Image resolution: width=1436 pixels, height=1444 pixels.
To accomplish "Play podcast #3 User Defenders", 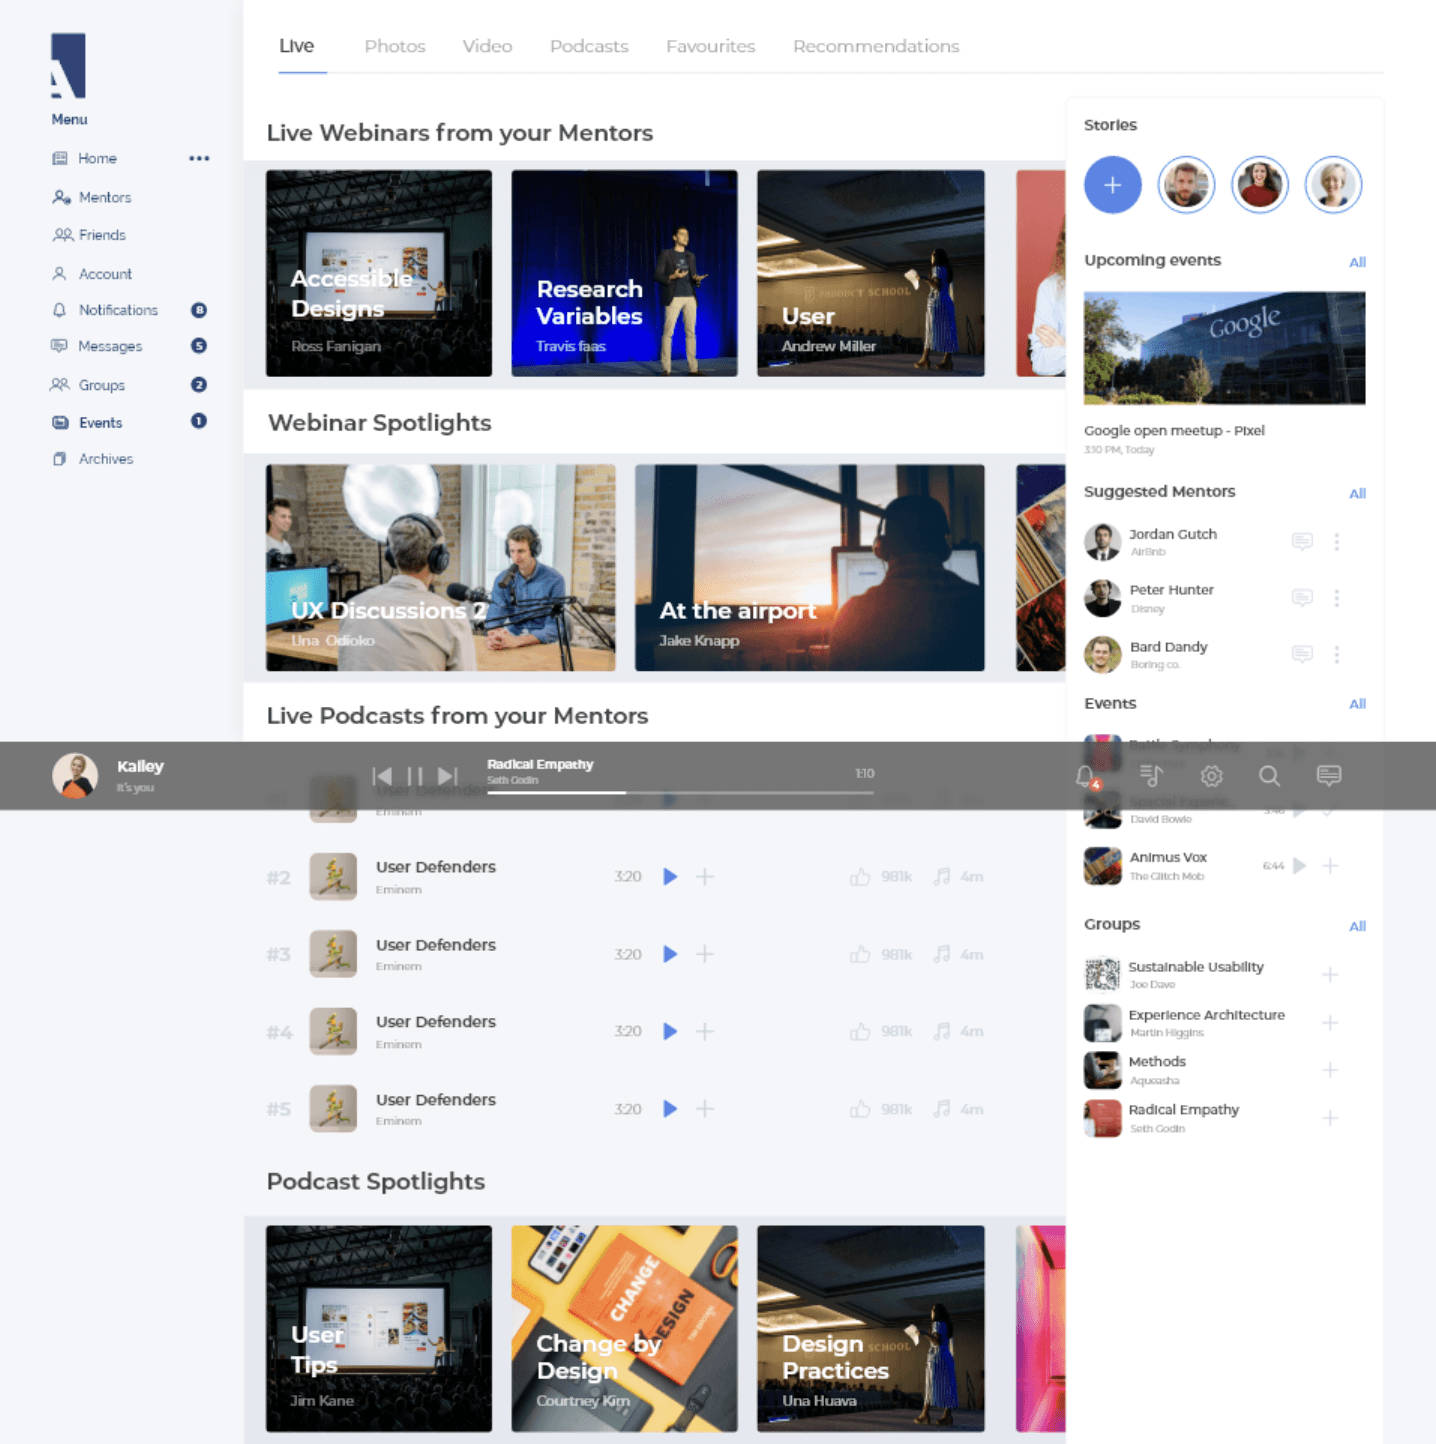I will point(670,954).
